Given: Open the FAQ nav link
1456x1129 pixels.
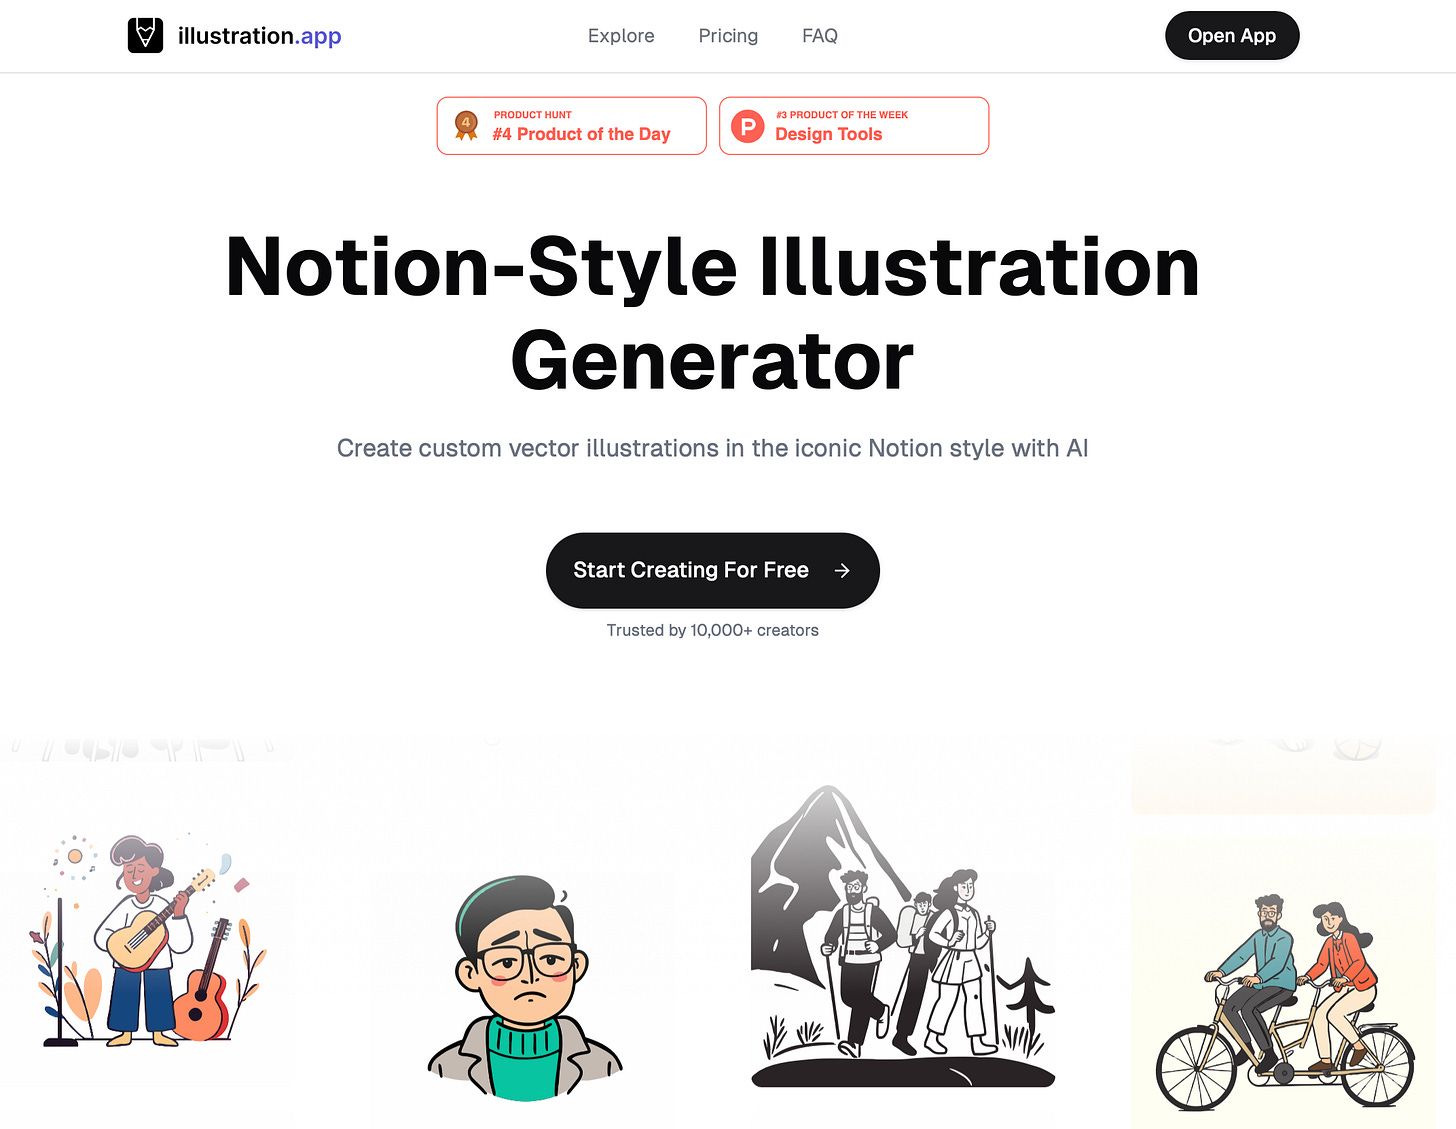Looking at the screenshot, I should [820, 36].
